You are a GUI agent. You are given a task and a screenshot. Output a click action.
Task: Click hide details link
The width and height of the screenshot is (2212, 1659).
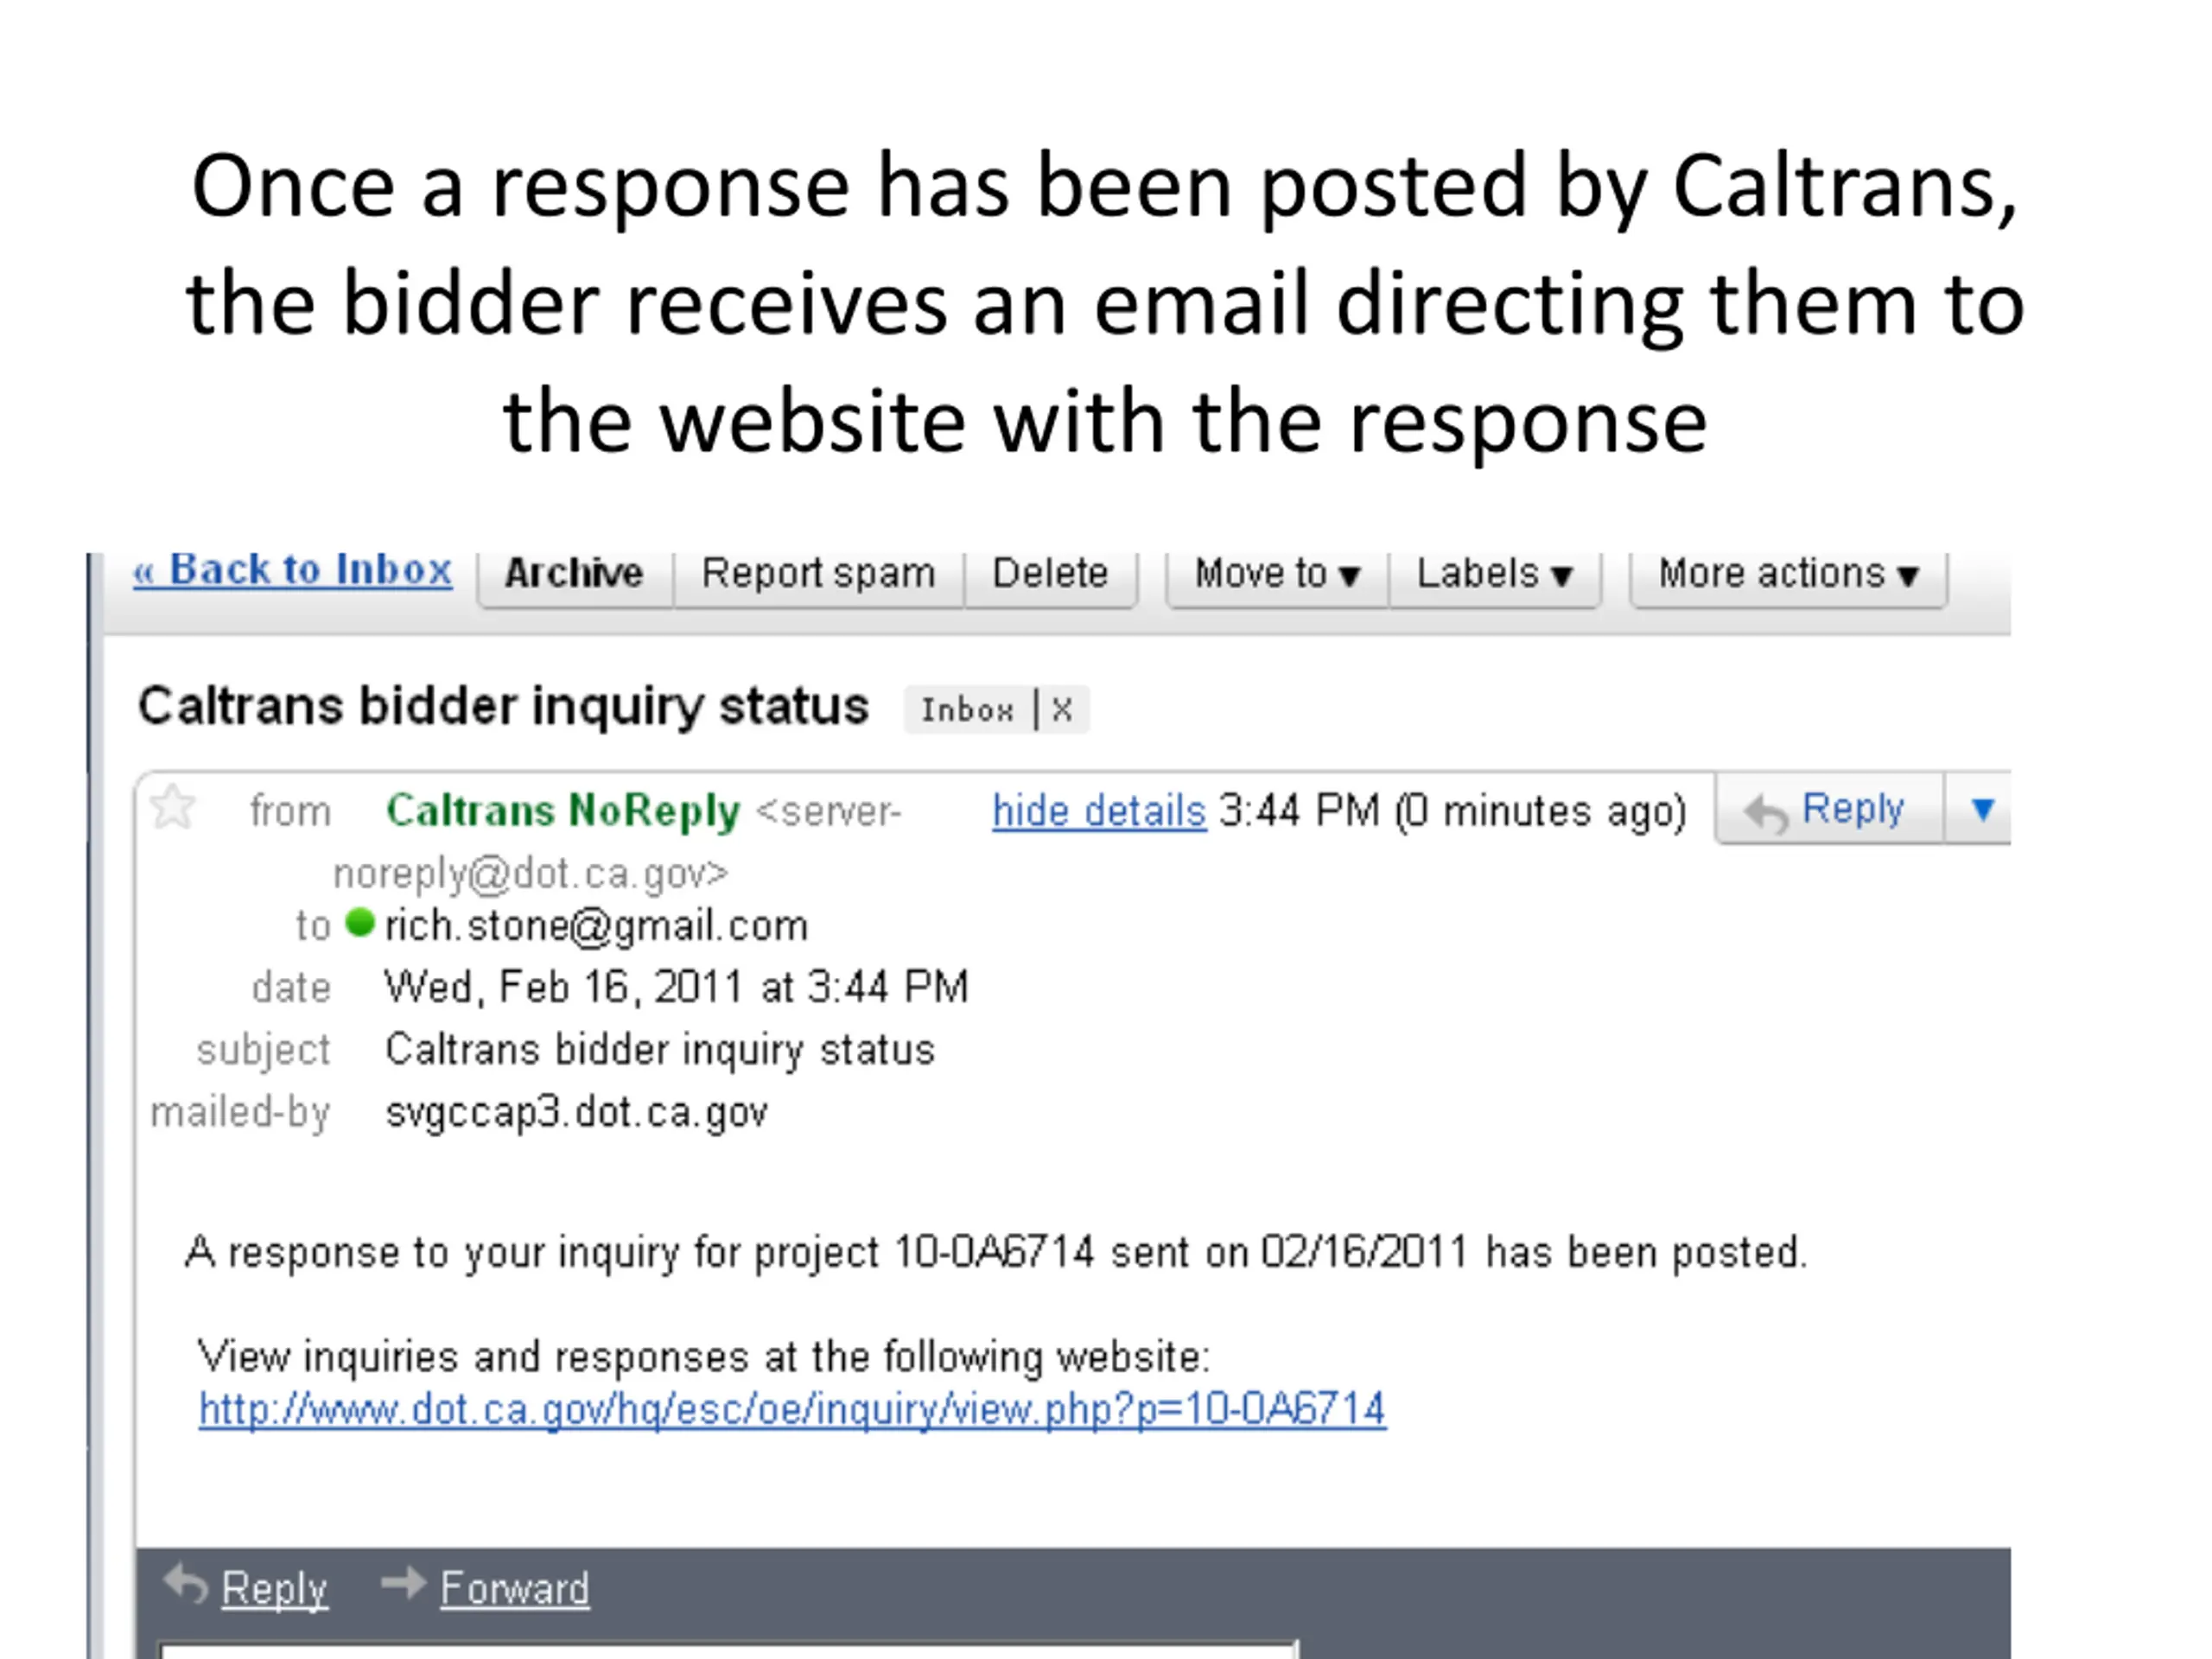(x=1098, y=811)
